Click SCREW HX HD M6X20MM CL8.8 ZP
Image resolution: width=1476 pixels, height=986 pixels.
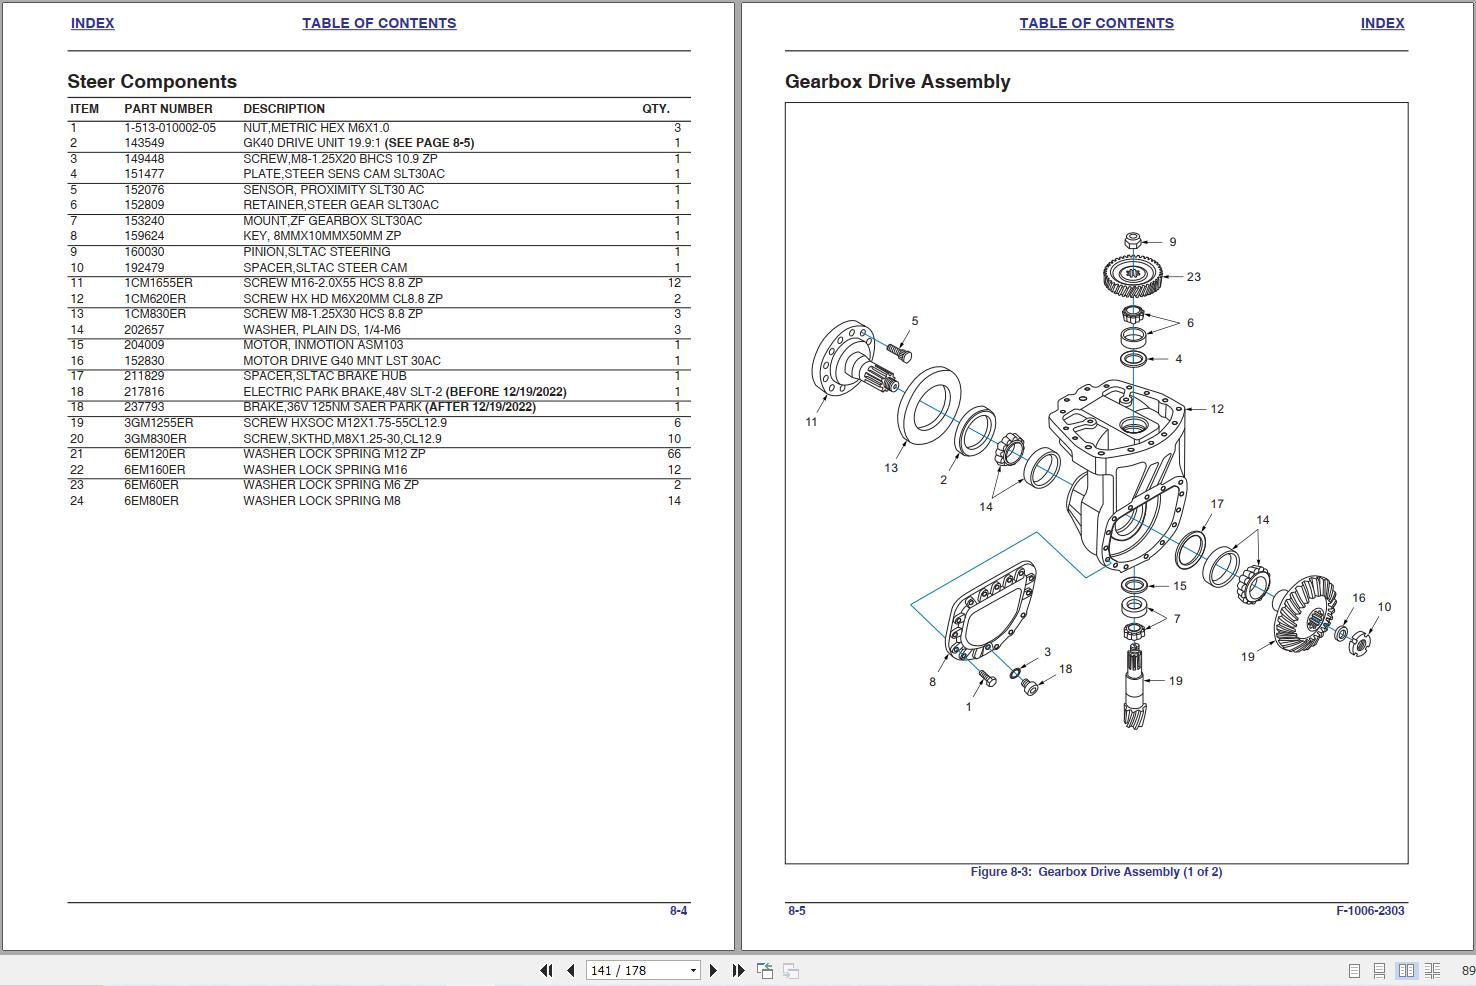[x=342, y=299]
